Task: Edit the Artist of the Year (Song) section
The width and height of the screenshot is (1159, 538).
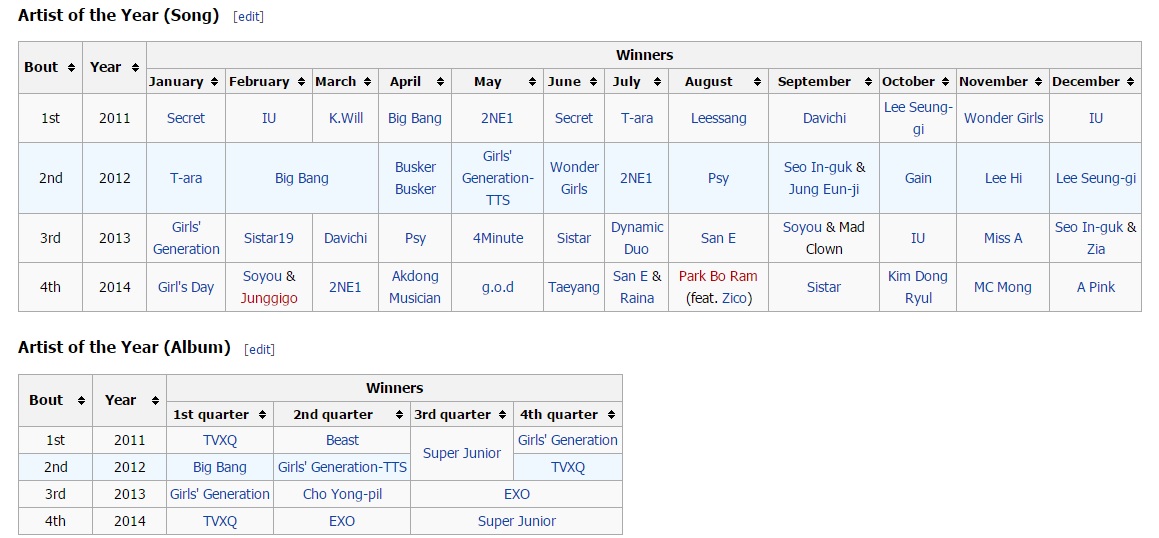Action: pos(248,17)
